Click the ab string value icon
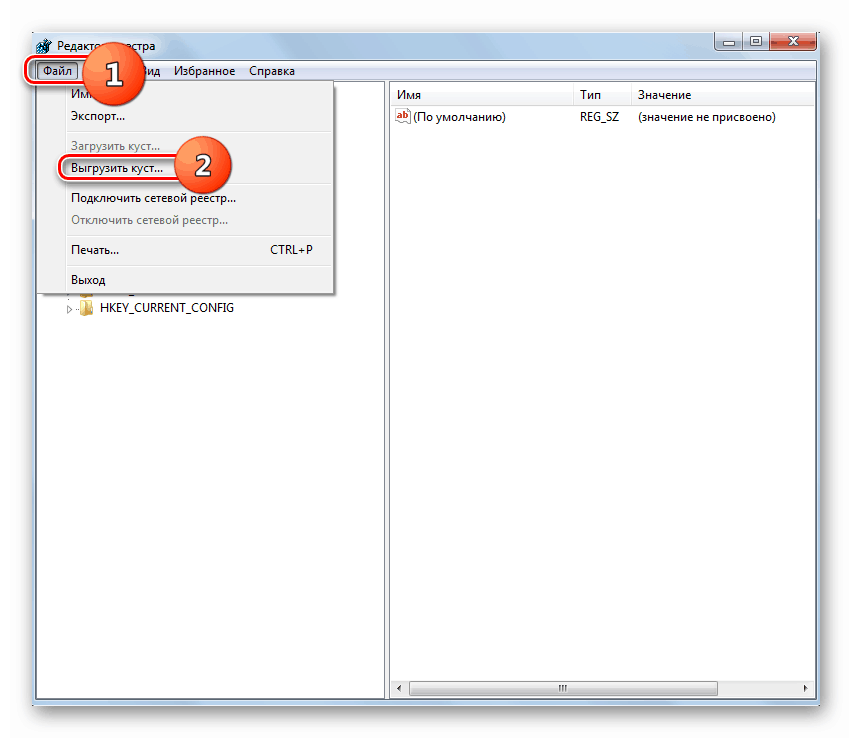 pyautogui.click(x=402, y=116)
